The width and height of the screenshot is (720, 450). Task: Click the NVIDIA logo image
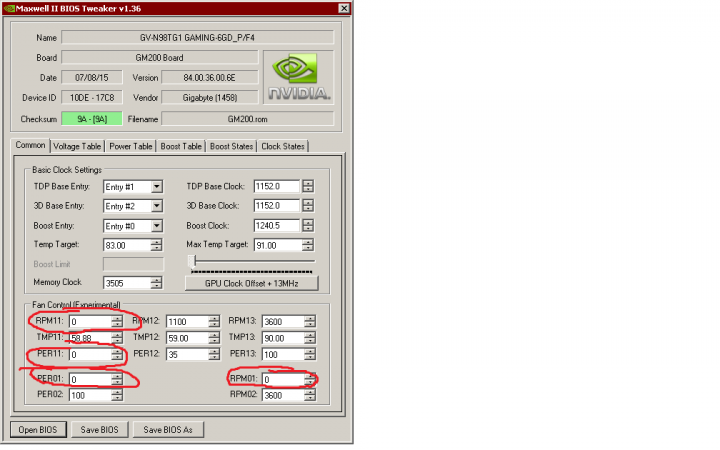tap(298, 77)
